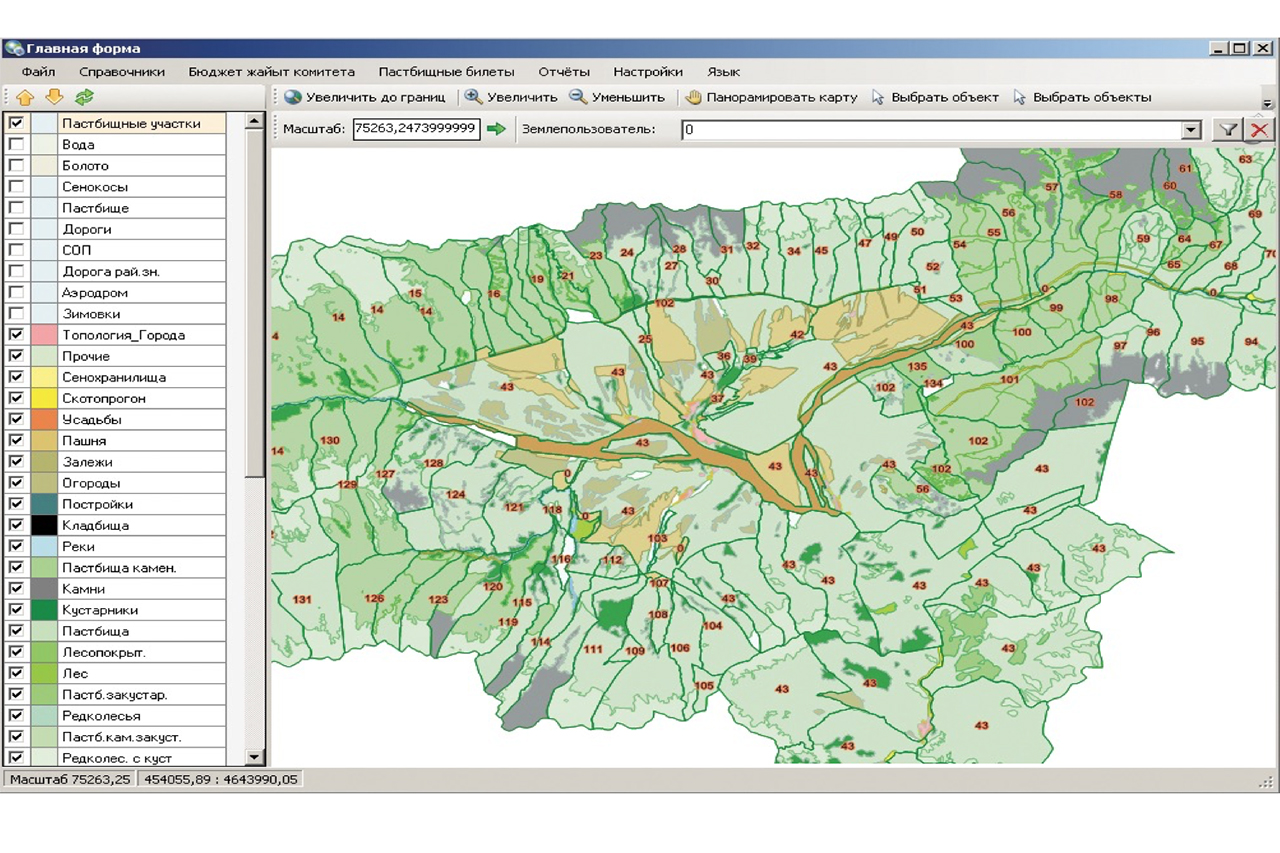Select the 'Уменьшить' zoom out tool
This screenshot has width=1280, height=853.
(617, 97)
